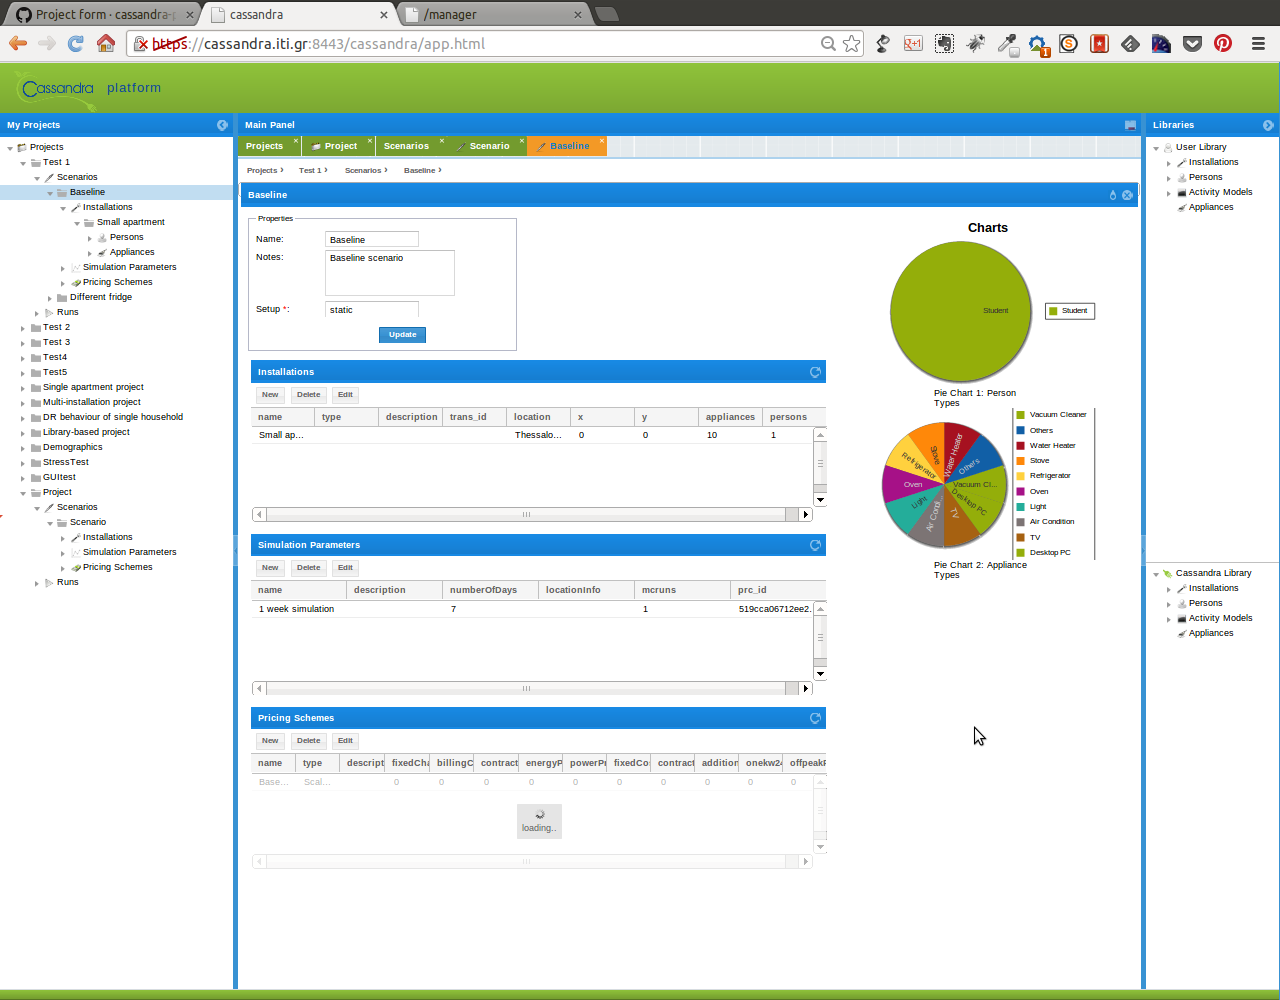Click Edit in Pricing Schemes section
The image size is (1280, 1000).
345,741
